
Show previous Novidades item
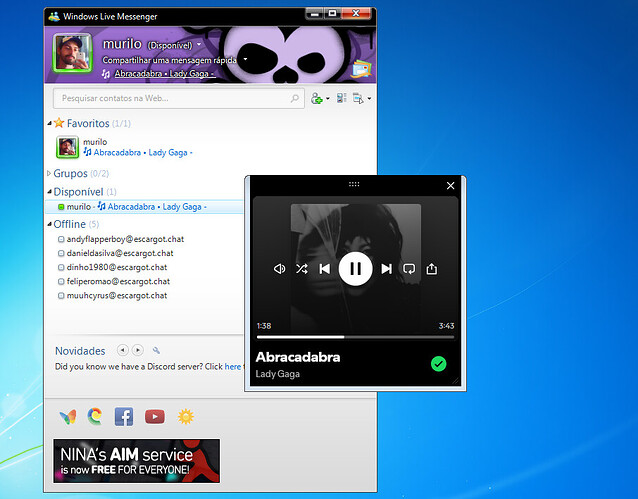tap(122, 350)
